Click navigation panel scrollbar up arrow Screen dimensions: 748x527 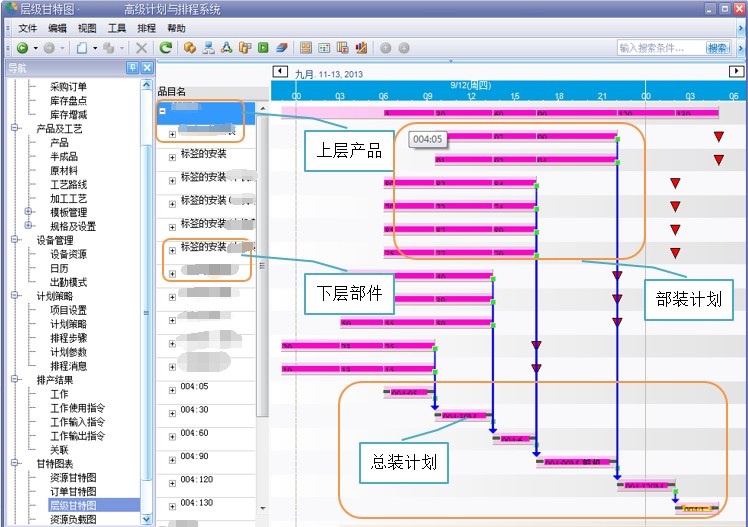click(146, 84)
